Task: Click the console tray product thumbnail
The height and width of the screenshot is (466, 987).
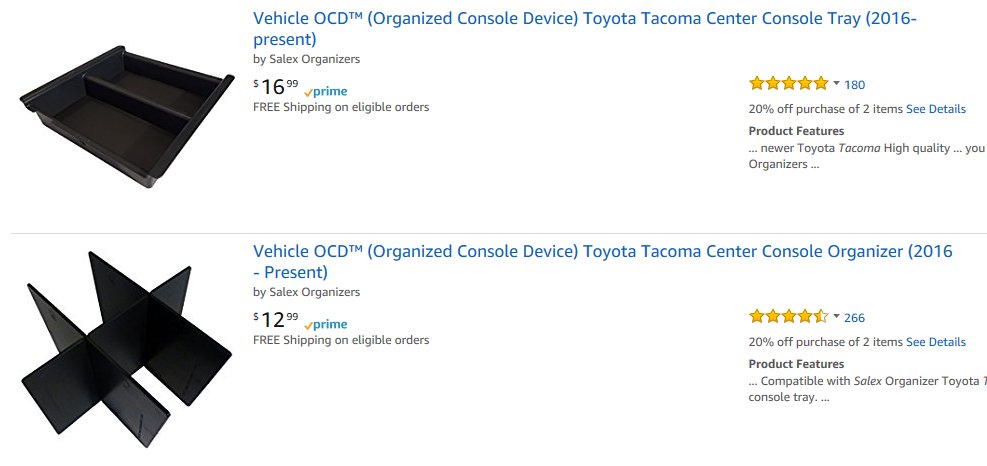Action: [x=127, y=116]
